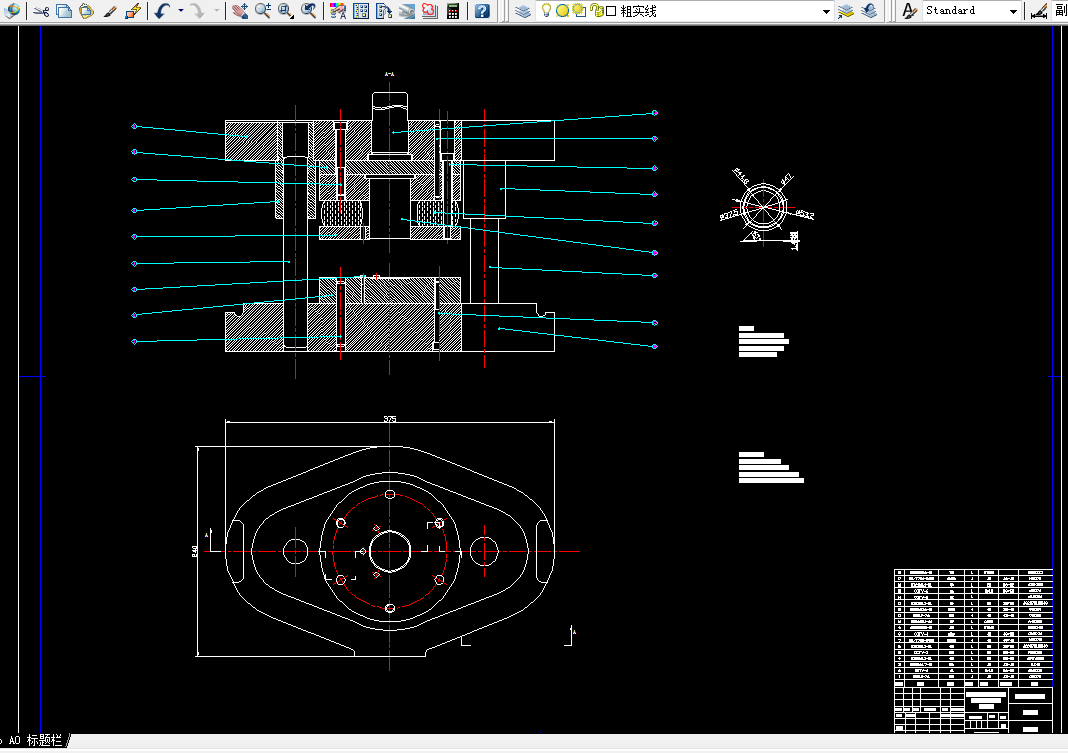Open the Undo history dropdown arrow
Viewport: 1068px width, 753px height.
(x=180, y=11)
